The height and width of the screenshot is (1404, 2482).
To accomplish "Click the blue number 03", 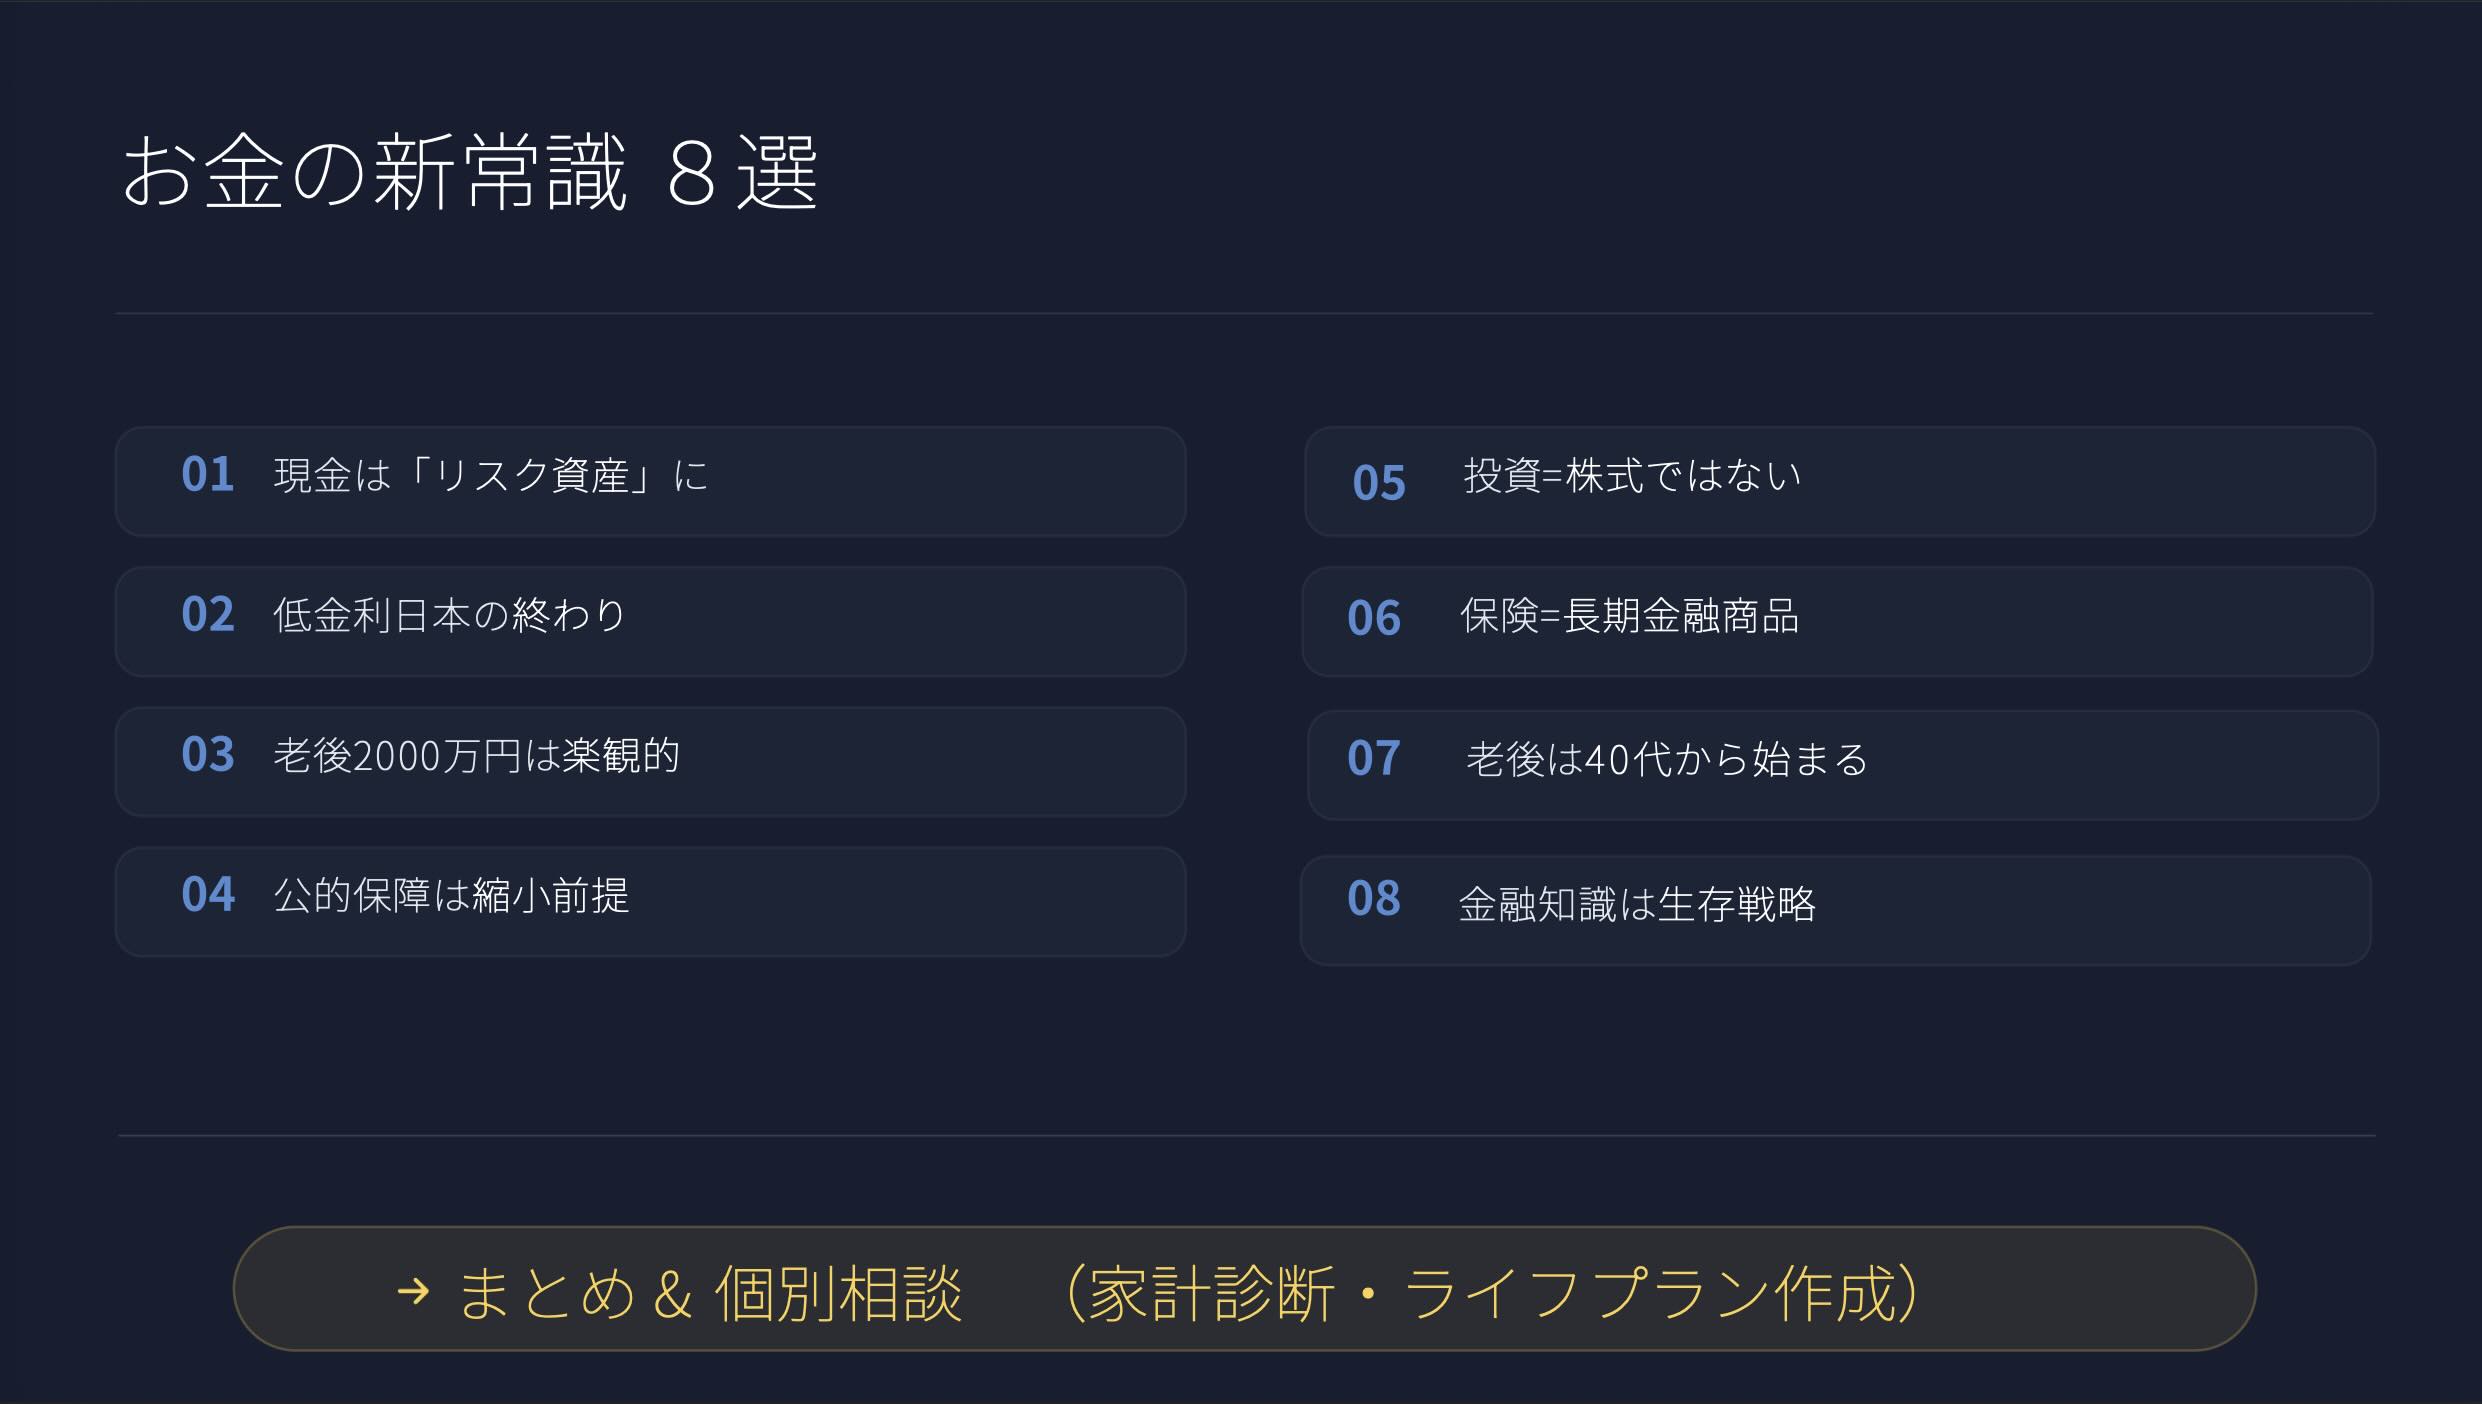I will pos(208,754).
